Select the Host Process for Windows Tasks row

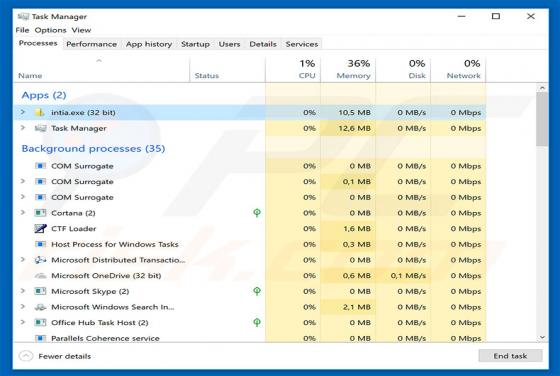250,244
